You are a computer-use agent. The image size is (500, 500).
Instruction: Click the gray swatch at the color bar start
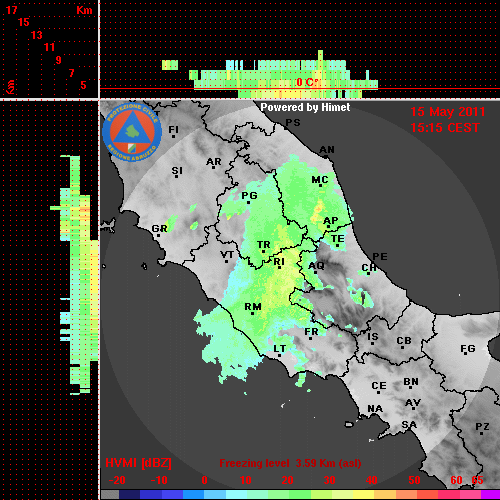[x=110, y=495]
